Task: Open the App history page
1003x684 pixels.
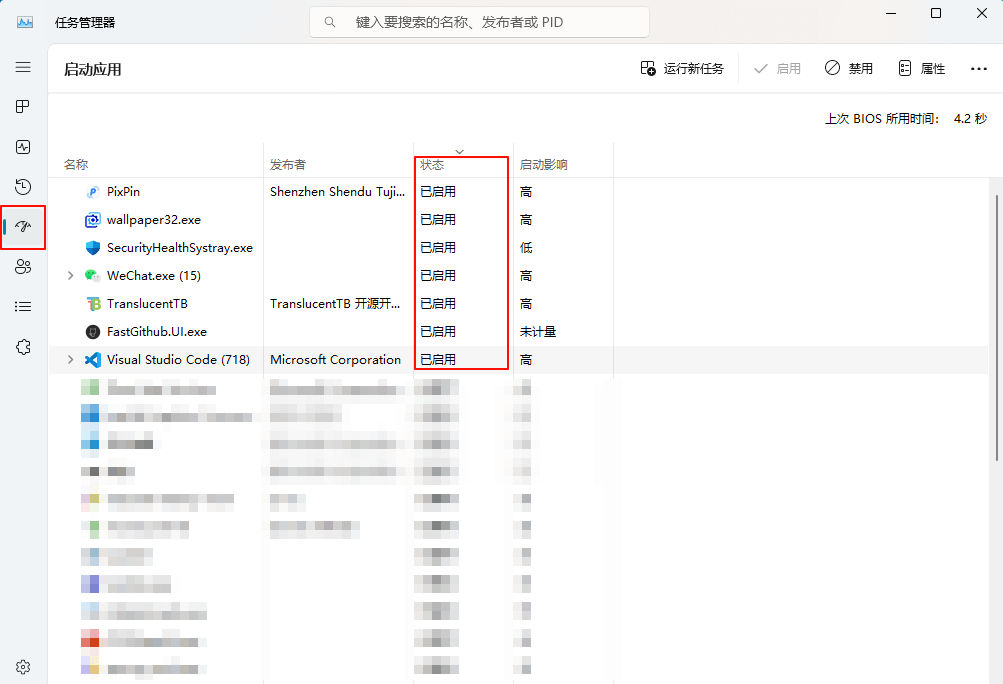Action: [23, 186]
